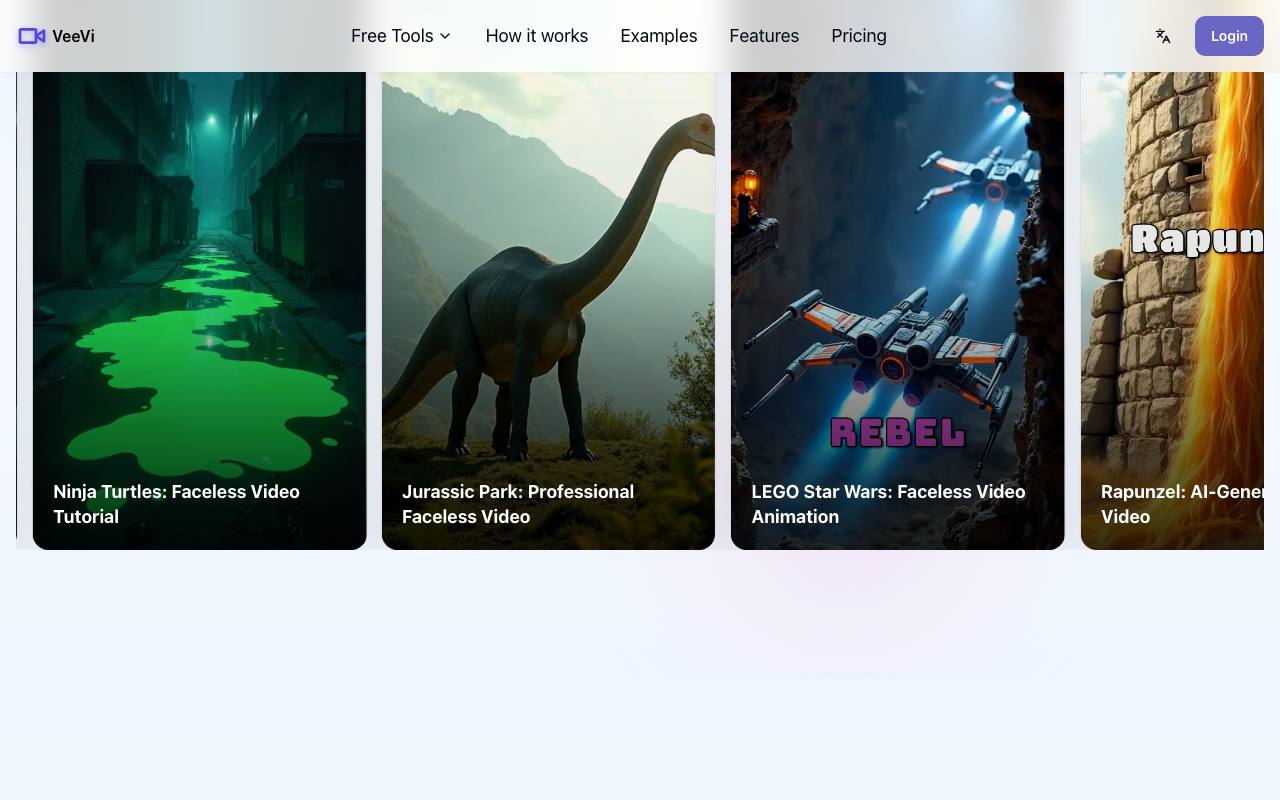Expand the Free Tools dropdown menu
The height and width of the screenshot is (800, 1280).
click(401, 36)
